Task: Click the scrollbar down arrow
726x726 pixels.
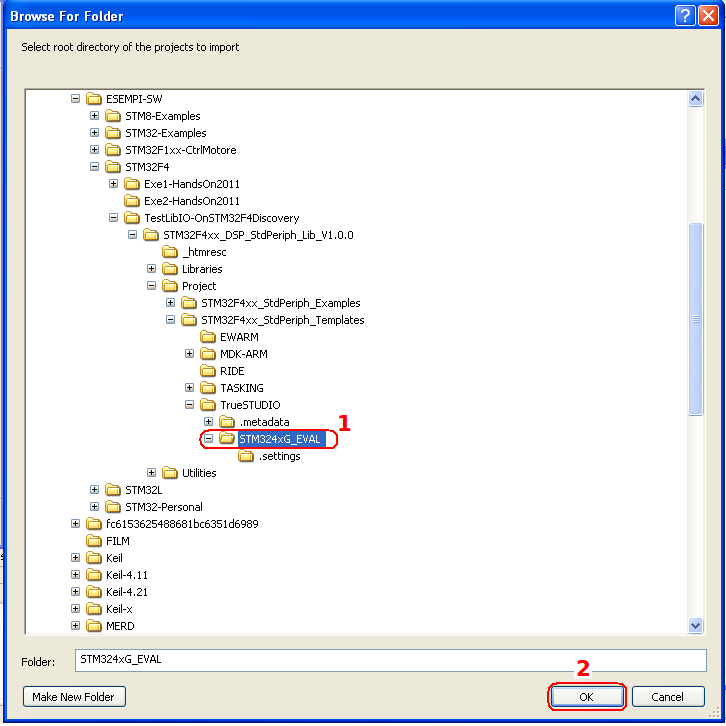Action: click(695, 626)
